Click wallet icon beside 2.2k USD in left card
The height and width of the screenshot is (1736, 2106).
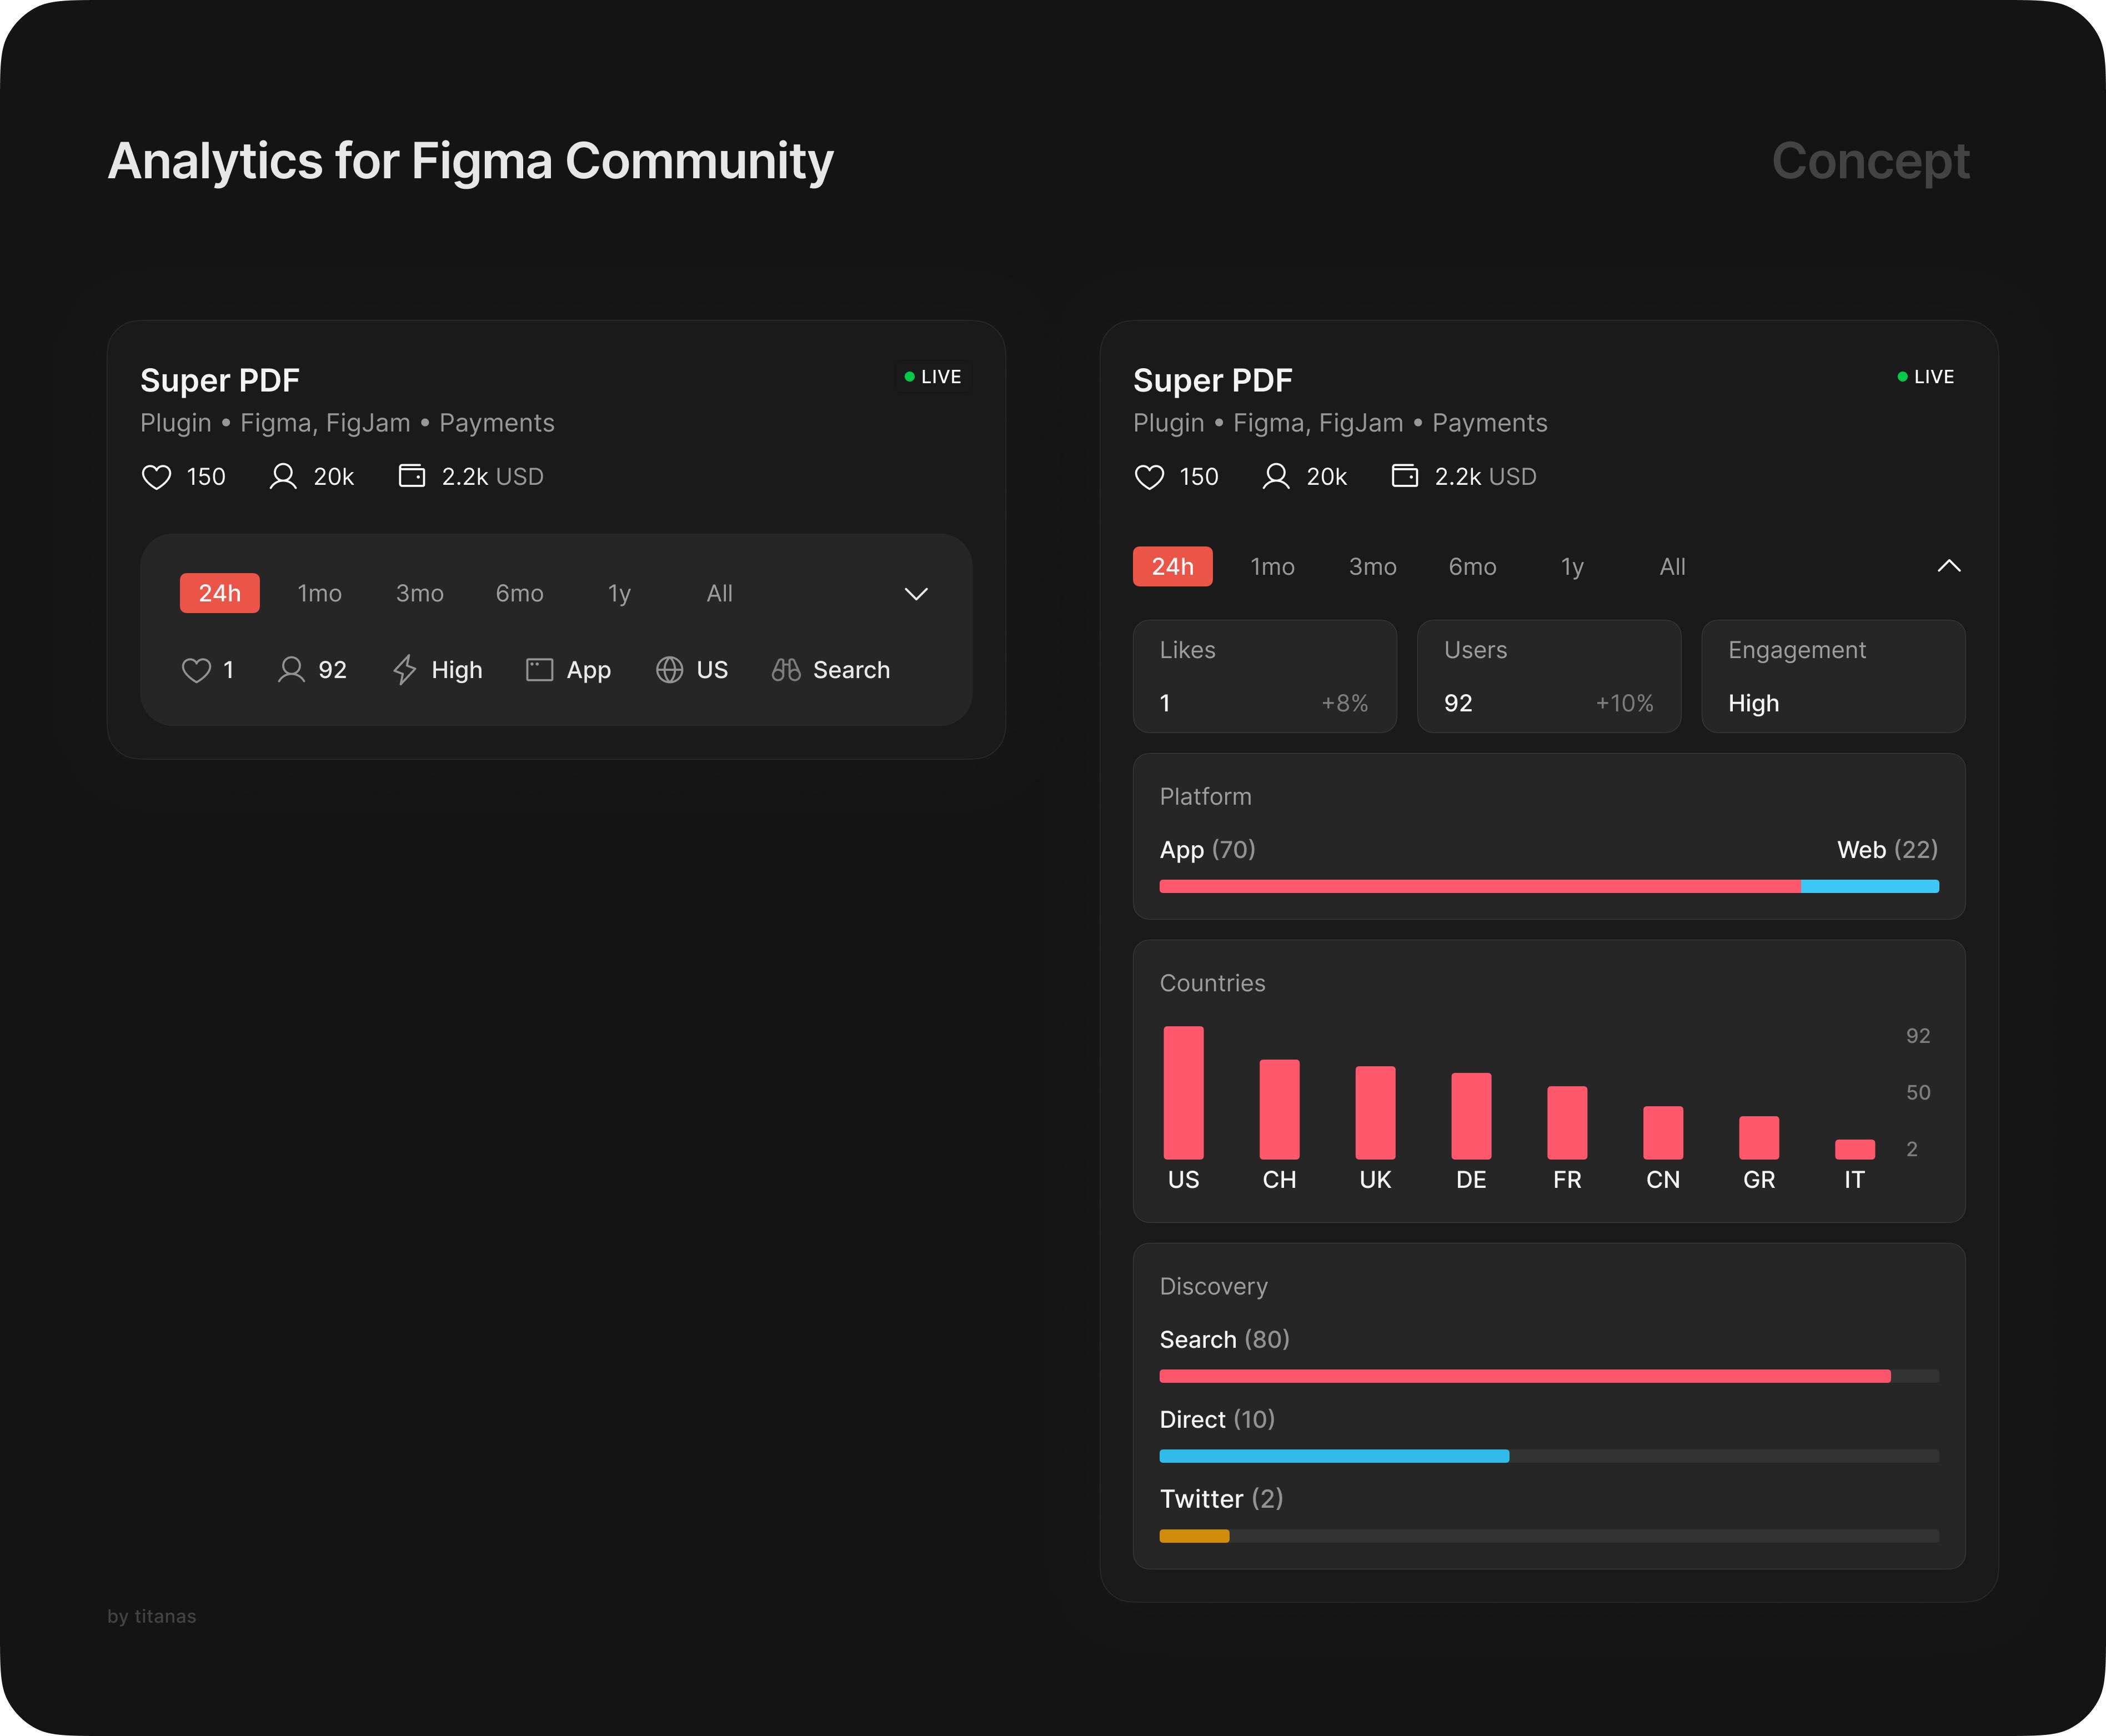click(412, 476)
